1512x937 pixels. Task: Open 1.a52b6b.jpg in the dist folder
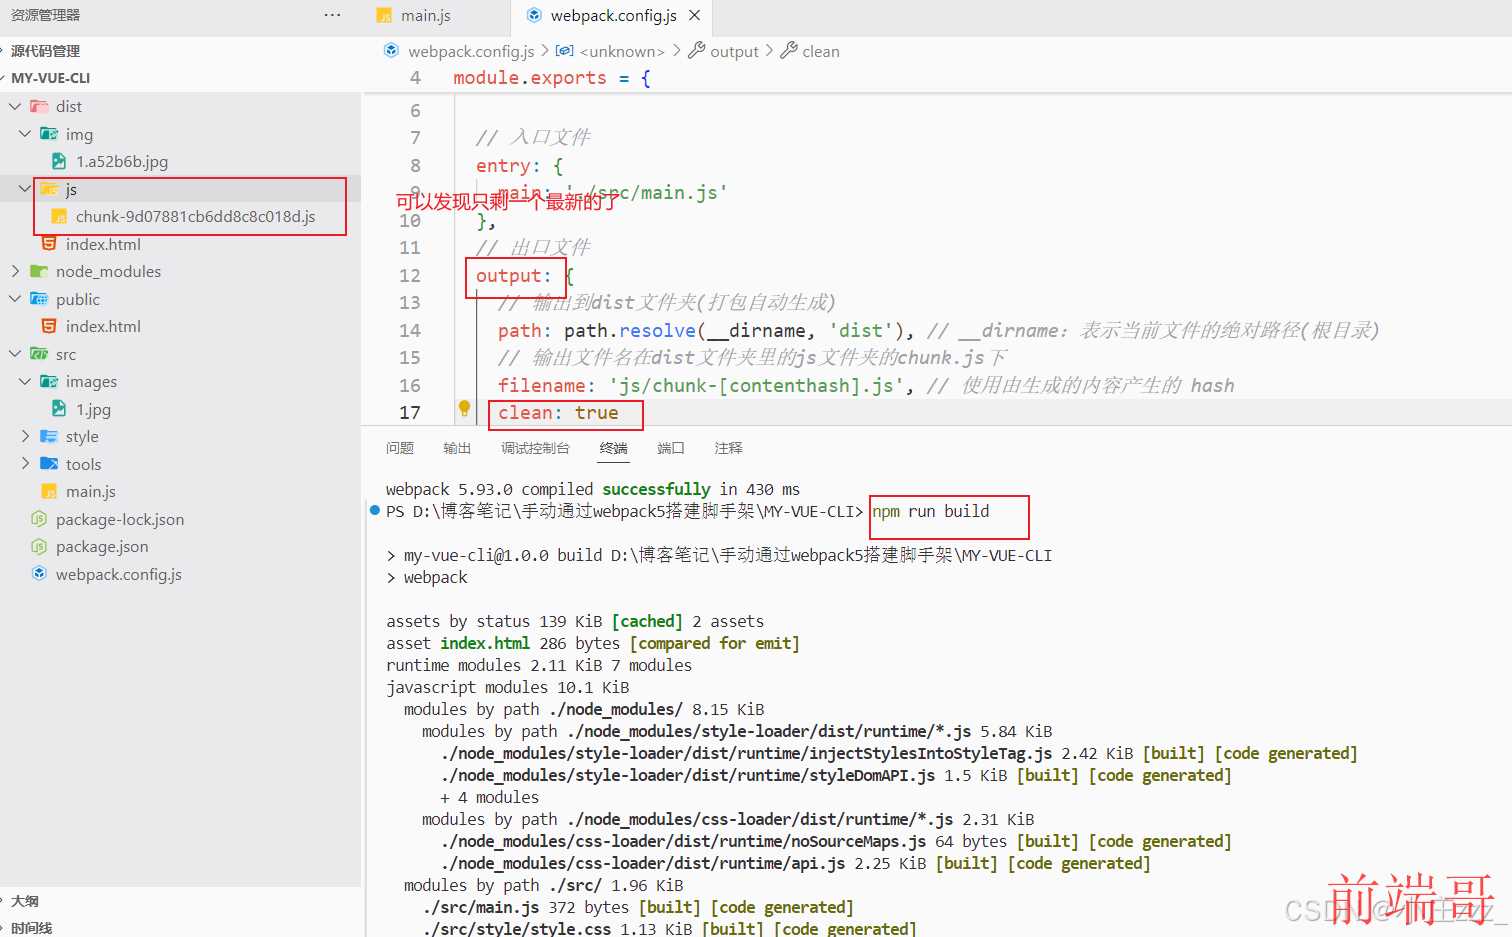(x=122, y=161)
